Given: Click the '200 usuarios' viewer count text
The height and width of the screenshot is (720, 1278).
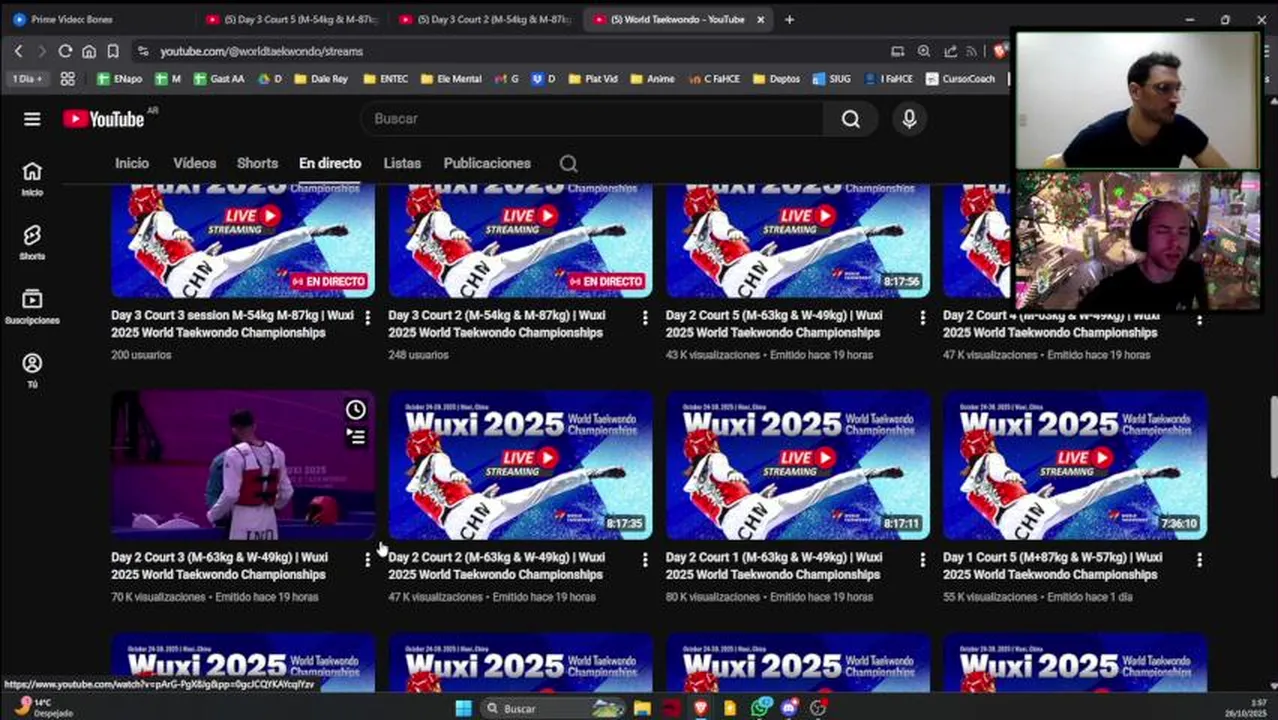Looking at the screenshot, I should tap(141, 355).
